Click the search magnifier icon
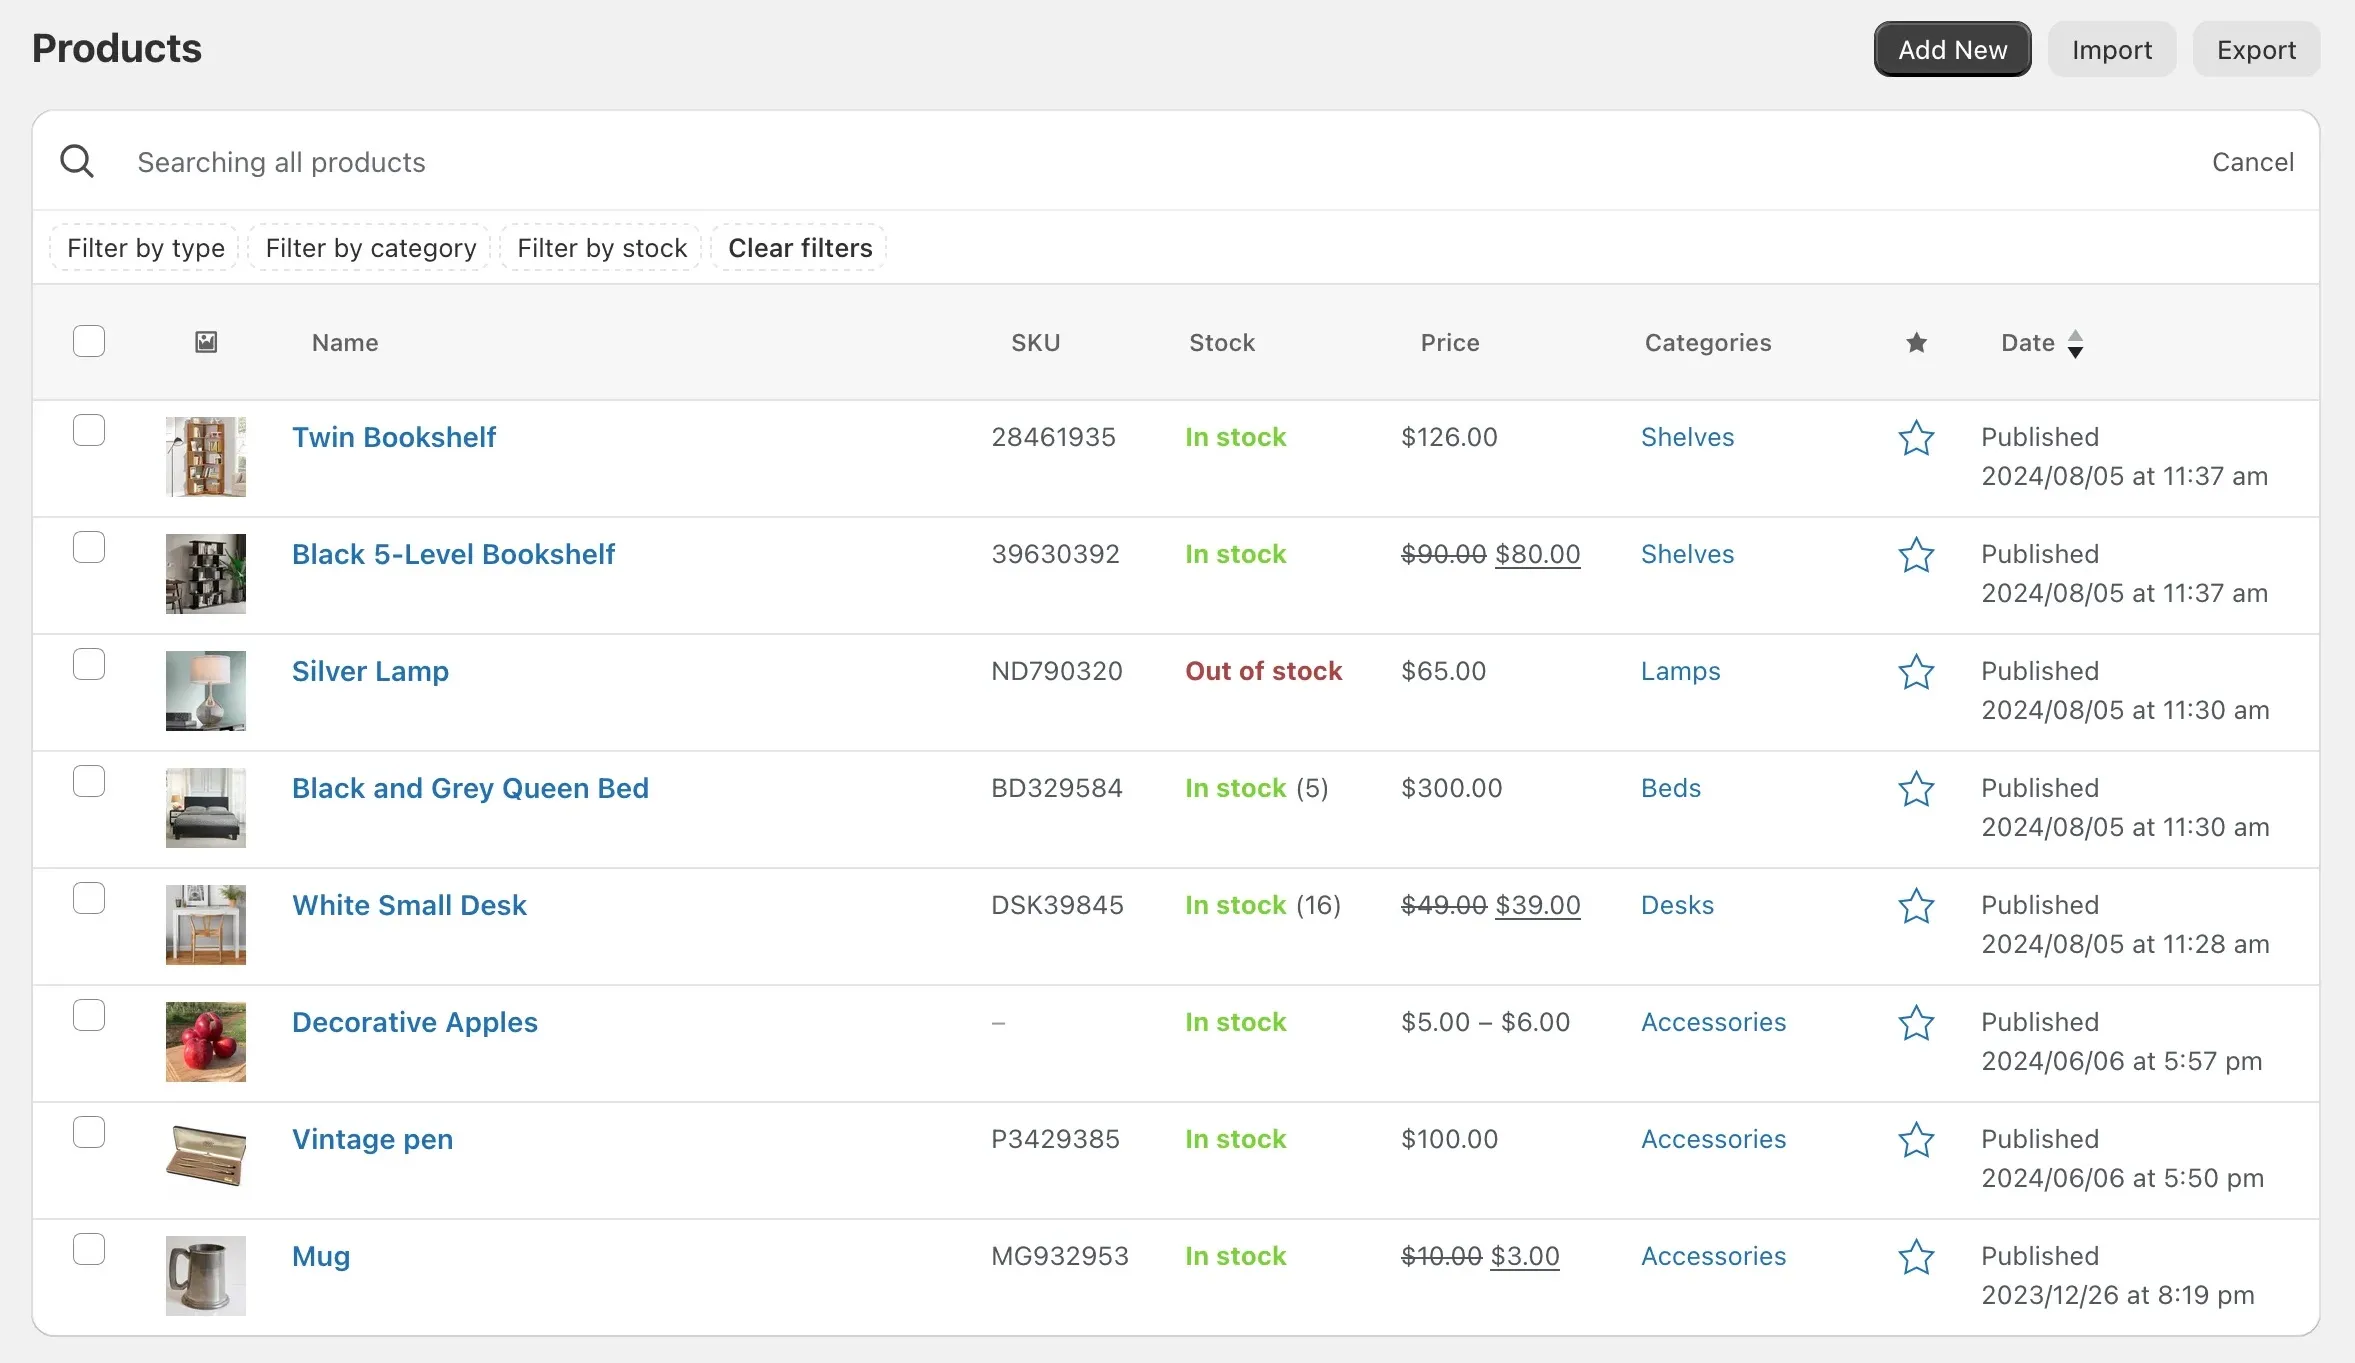 click(x=76, y=161)
